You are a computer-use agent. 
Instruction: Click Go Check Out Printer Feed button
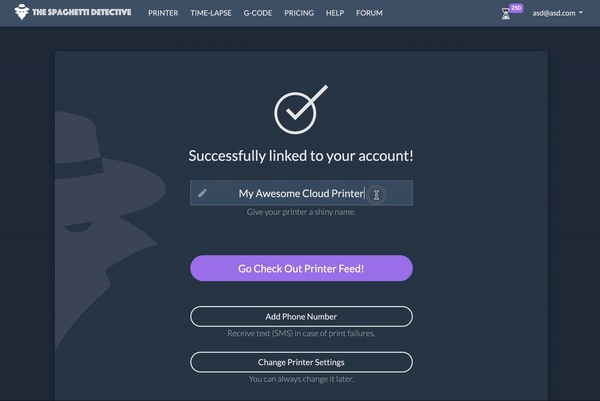point(301,268)
